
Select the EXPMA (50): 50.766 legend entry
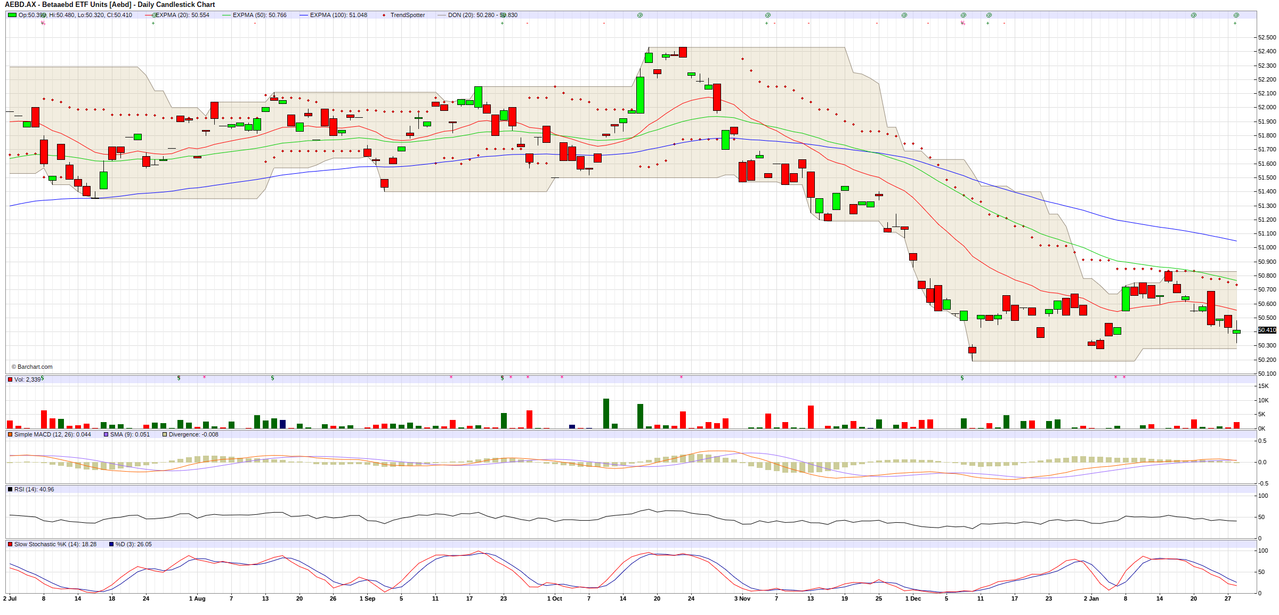(258, 15)
